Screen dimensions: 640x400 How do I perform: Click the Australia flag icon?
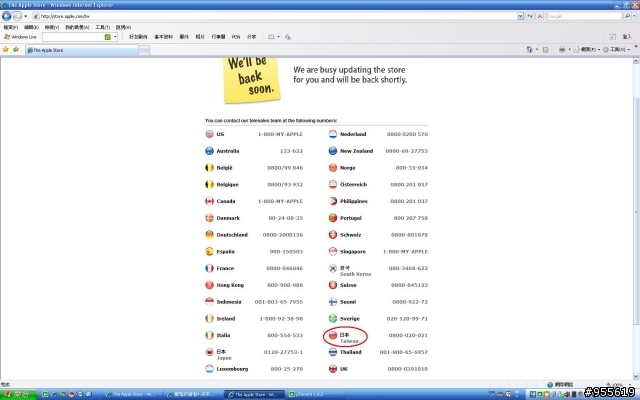pyautogui.click(x=209, y=151)
